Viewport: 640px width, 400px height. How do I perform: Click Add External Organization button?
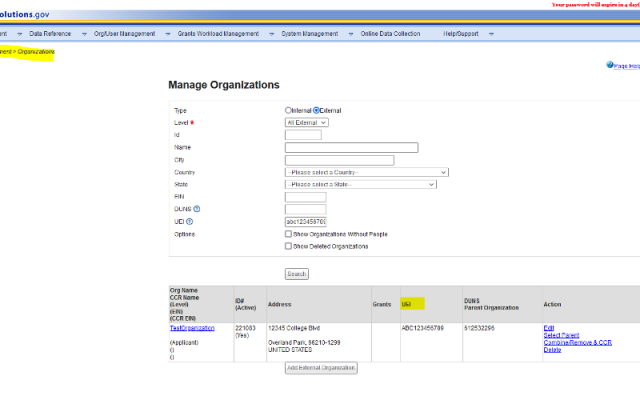click(321, 367)
